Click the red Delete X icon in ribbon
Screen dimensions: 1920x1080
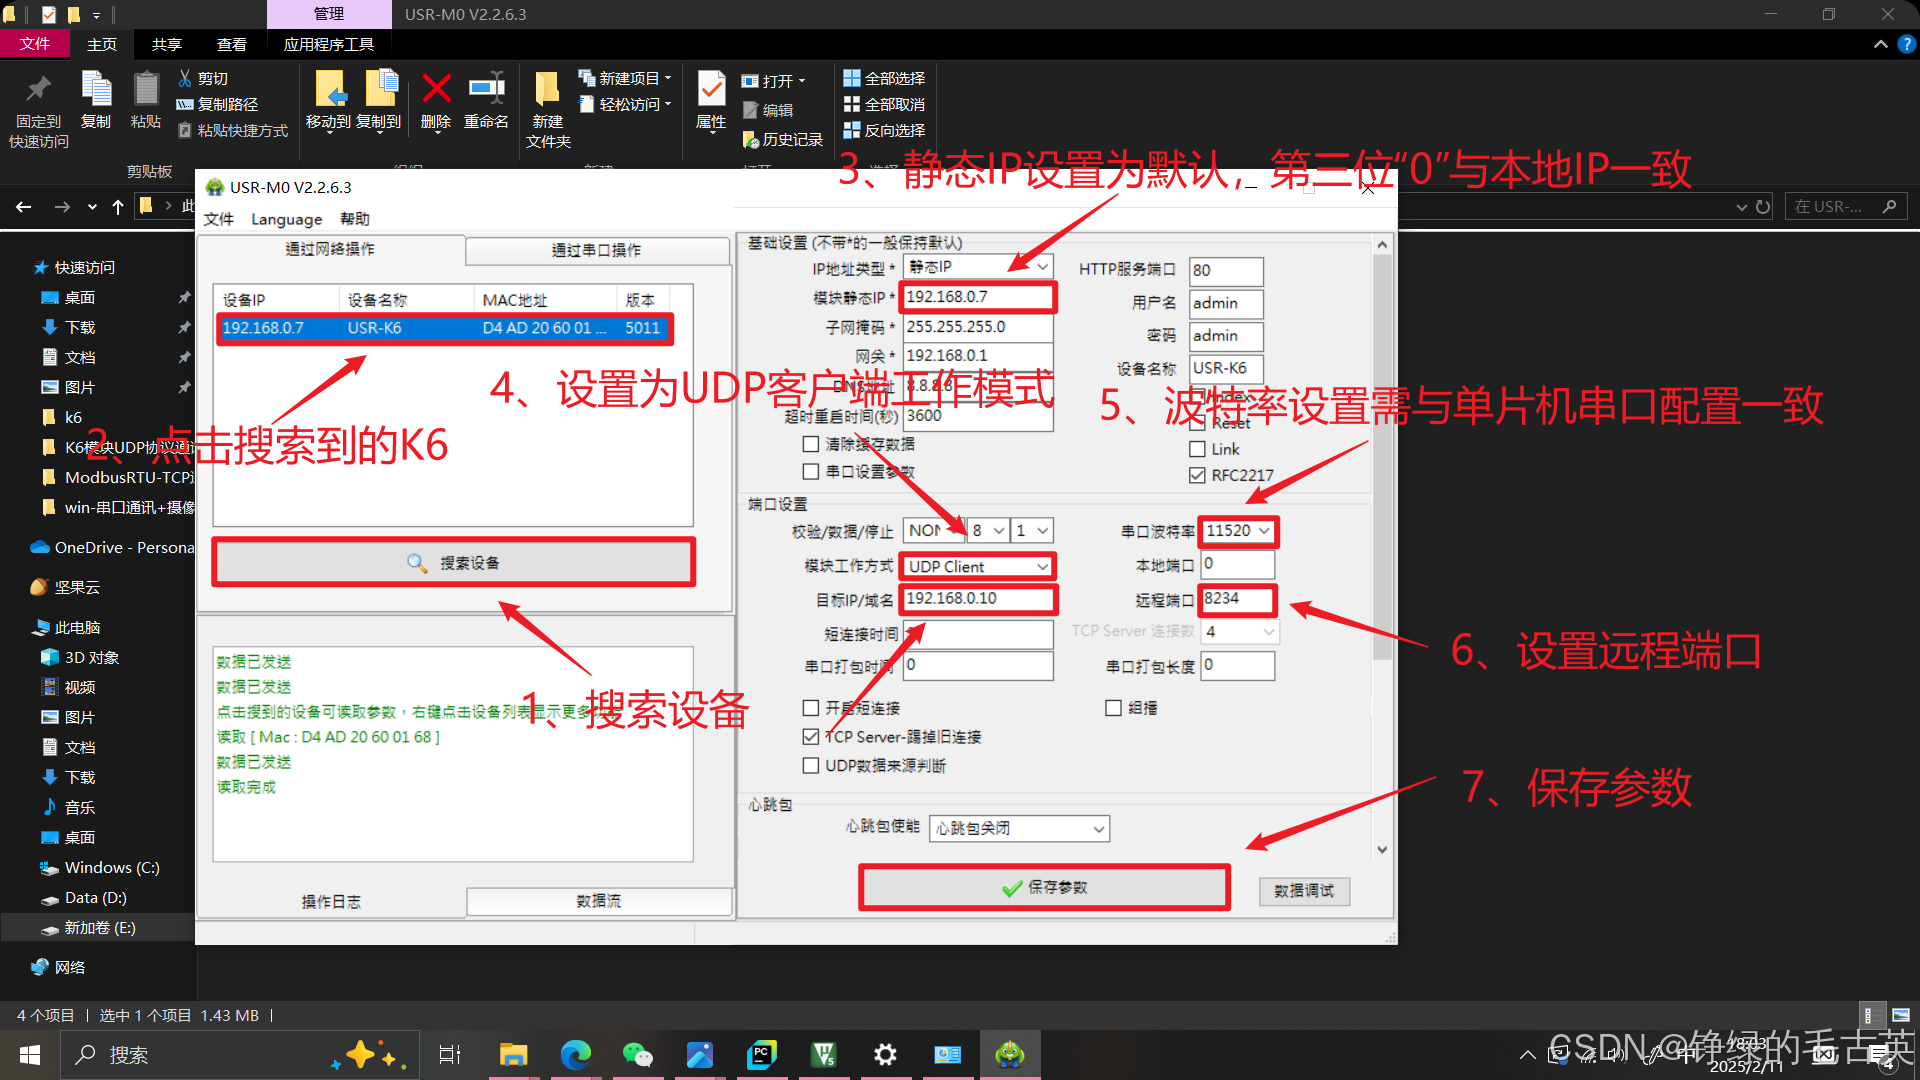pyautogui.click(x=436, y=90)
